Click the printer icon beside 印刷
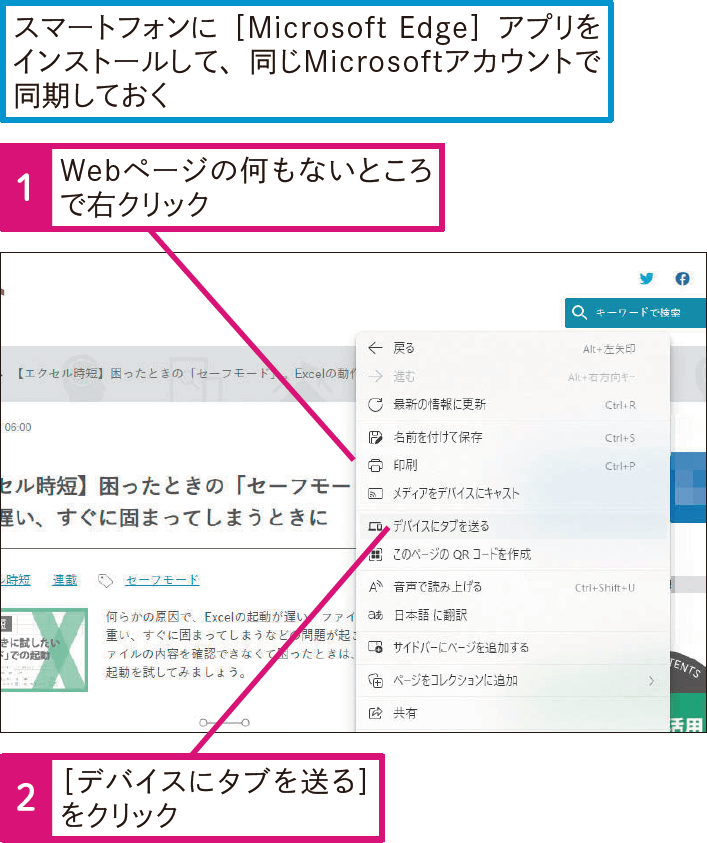 (x=375, y=465)
